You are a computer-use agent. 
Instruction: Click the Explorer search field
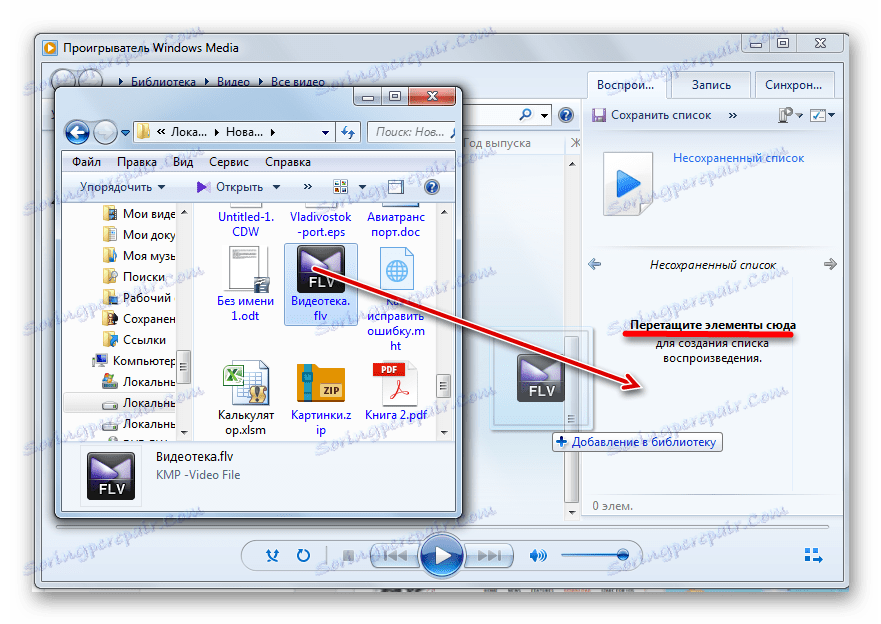pyautogui.click(x=410, y=133)
